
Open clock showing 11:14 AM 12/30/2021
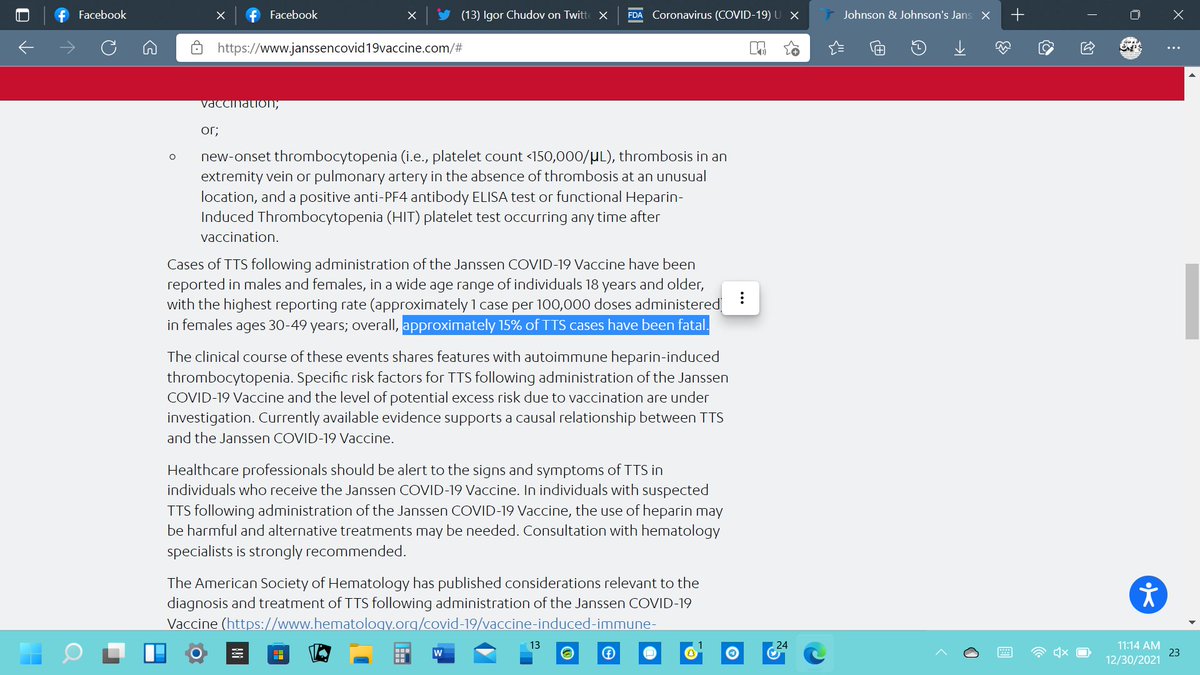tap(1133, 653)
